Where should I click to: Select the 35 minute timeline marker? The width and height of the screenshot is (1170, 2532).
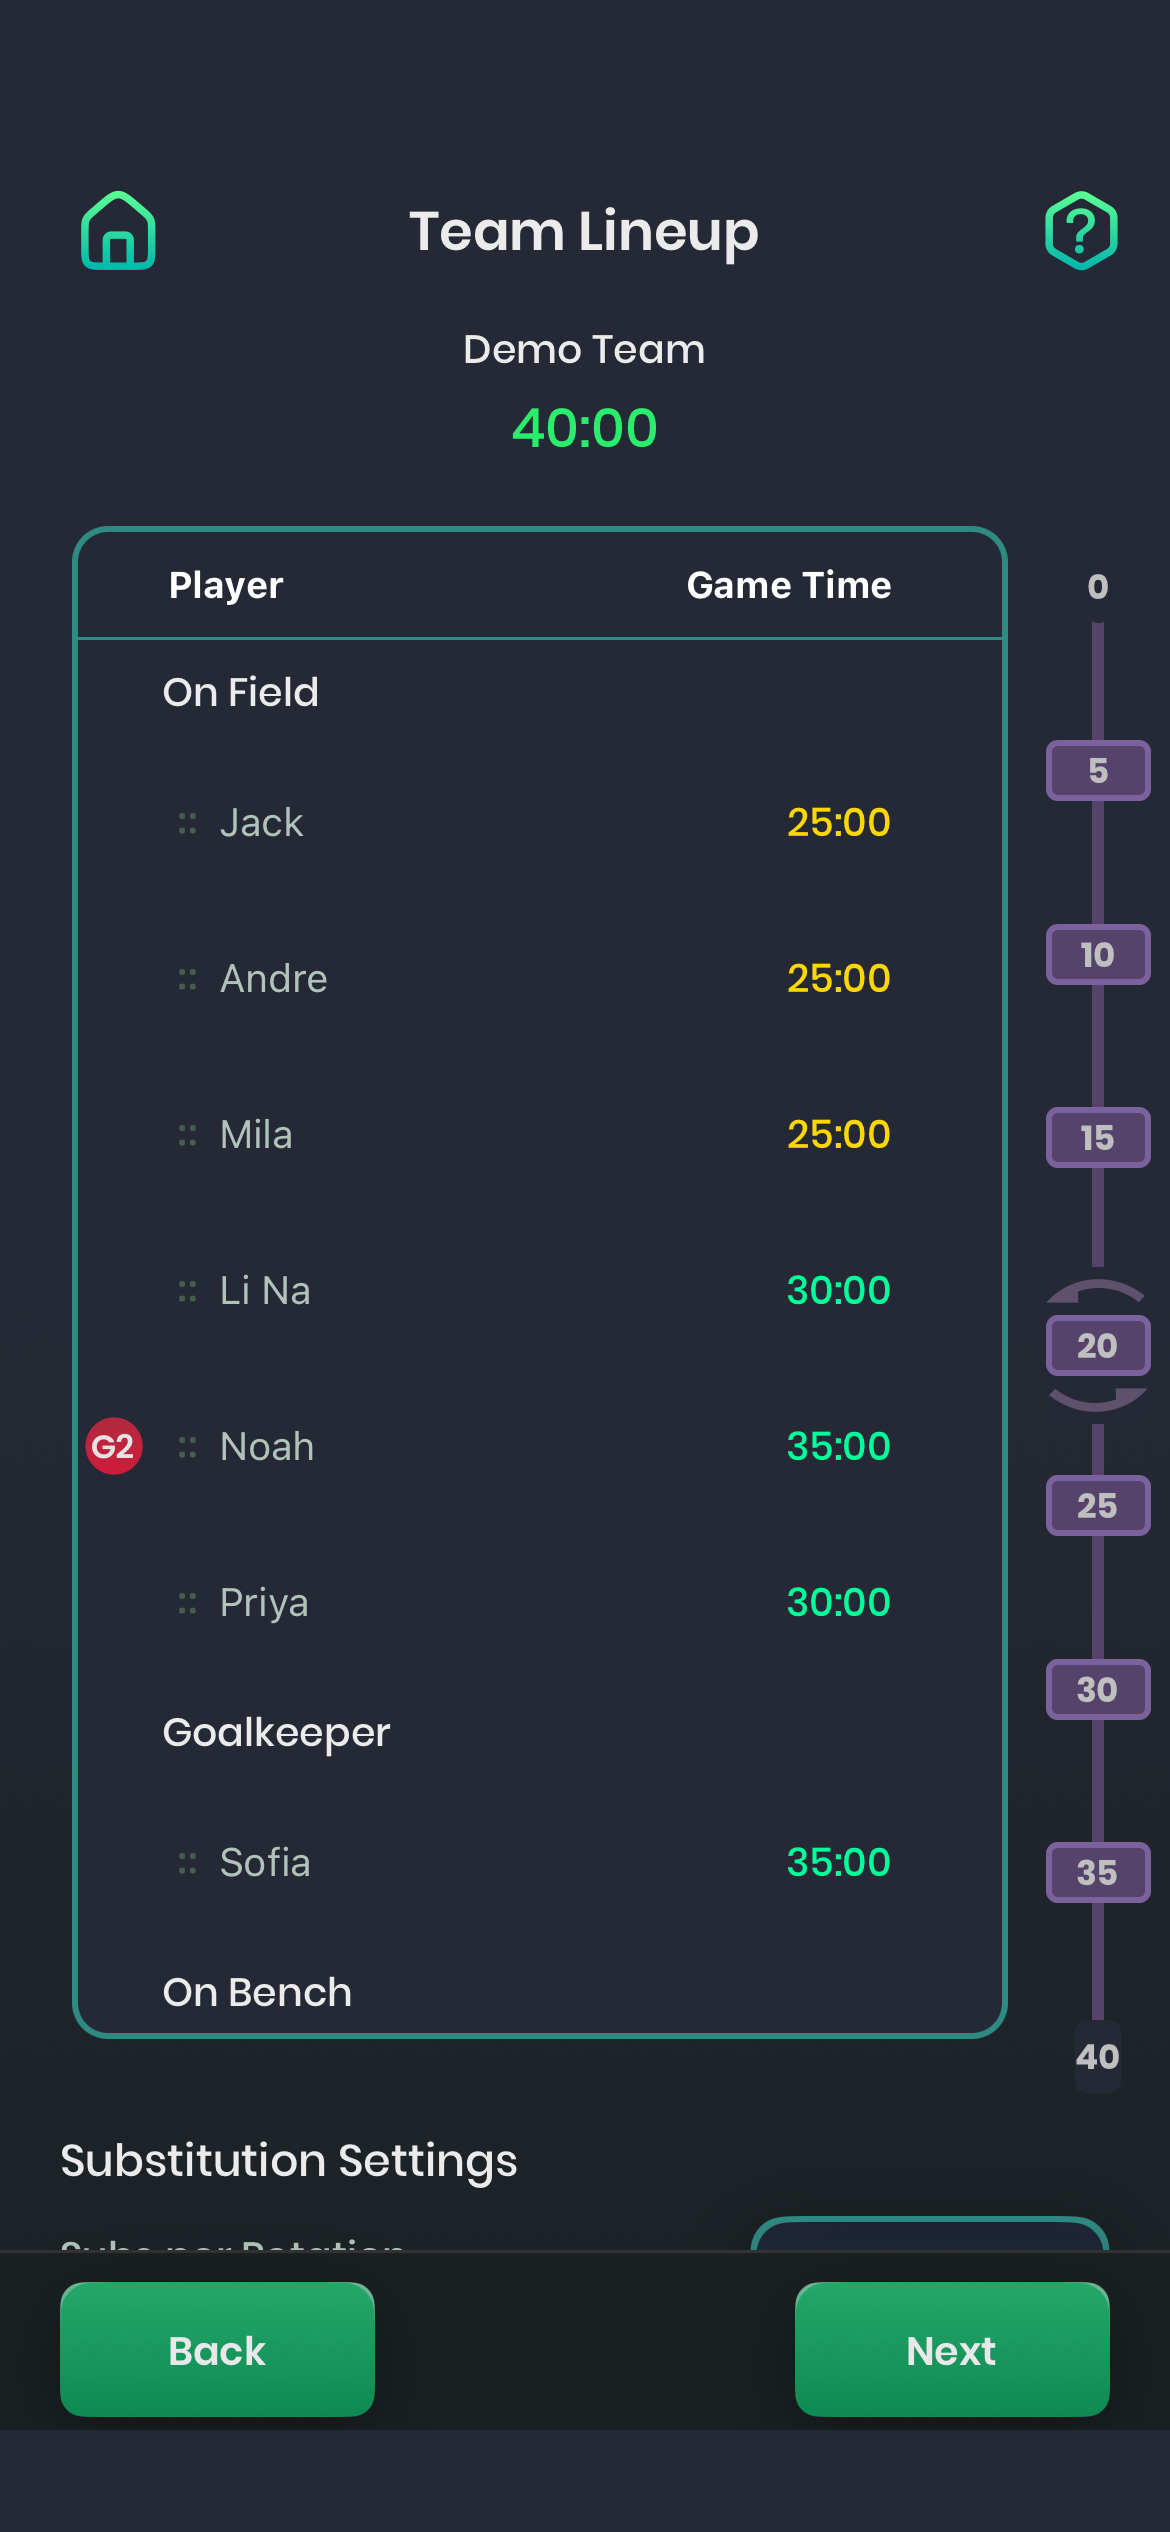point(1098,1873)
